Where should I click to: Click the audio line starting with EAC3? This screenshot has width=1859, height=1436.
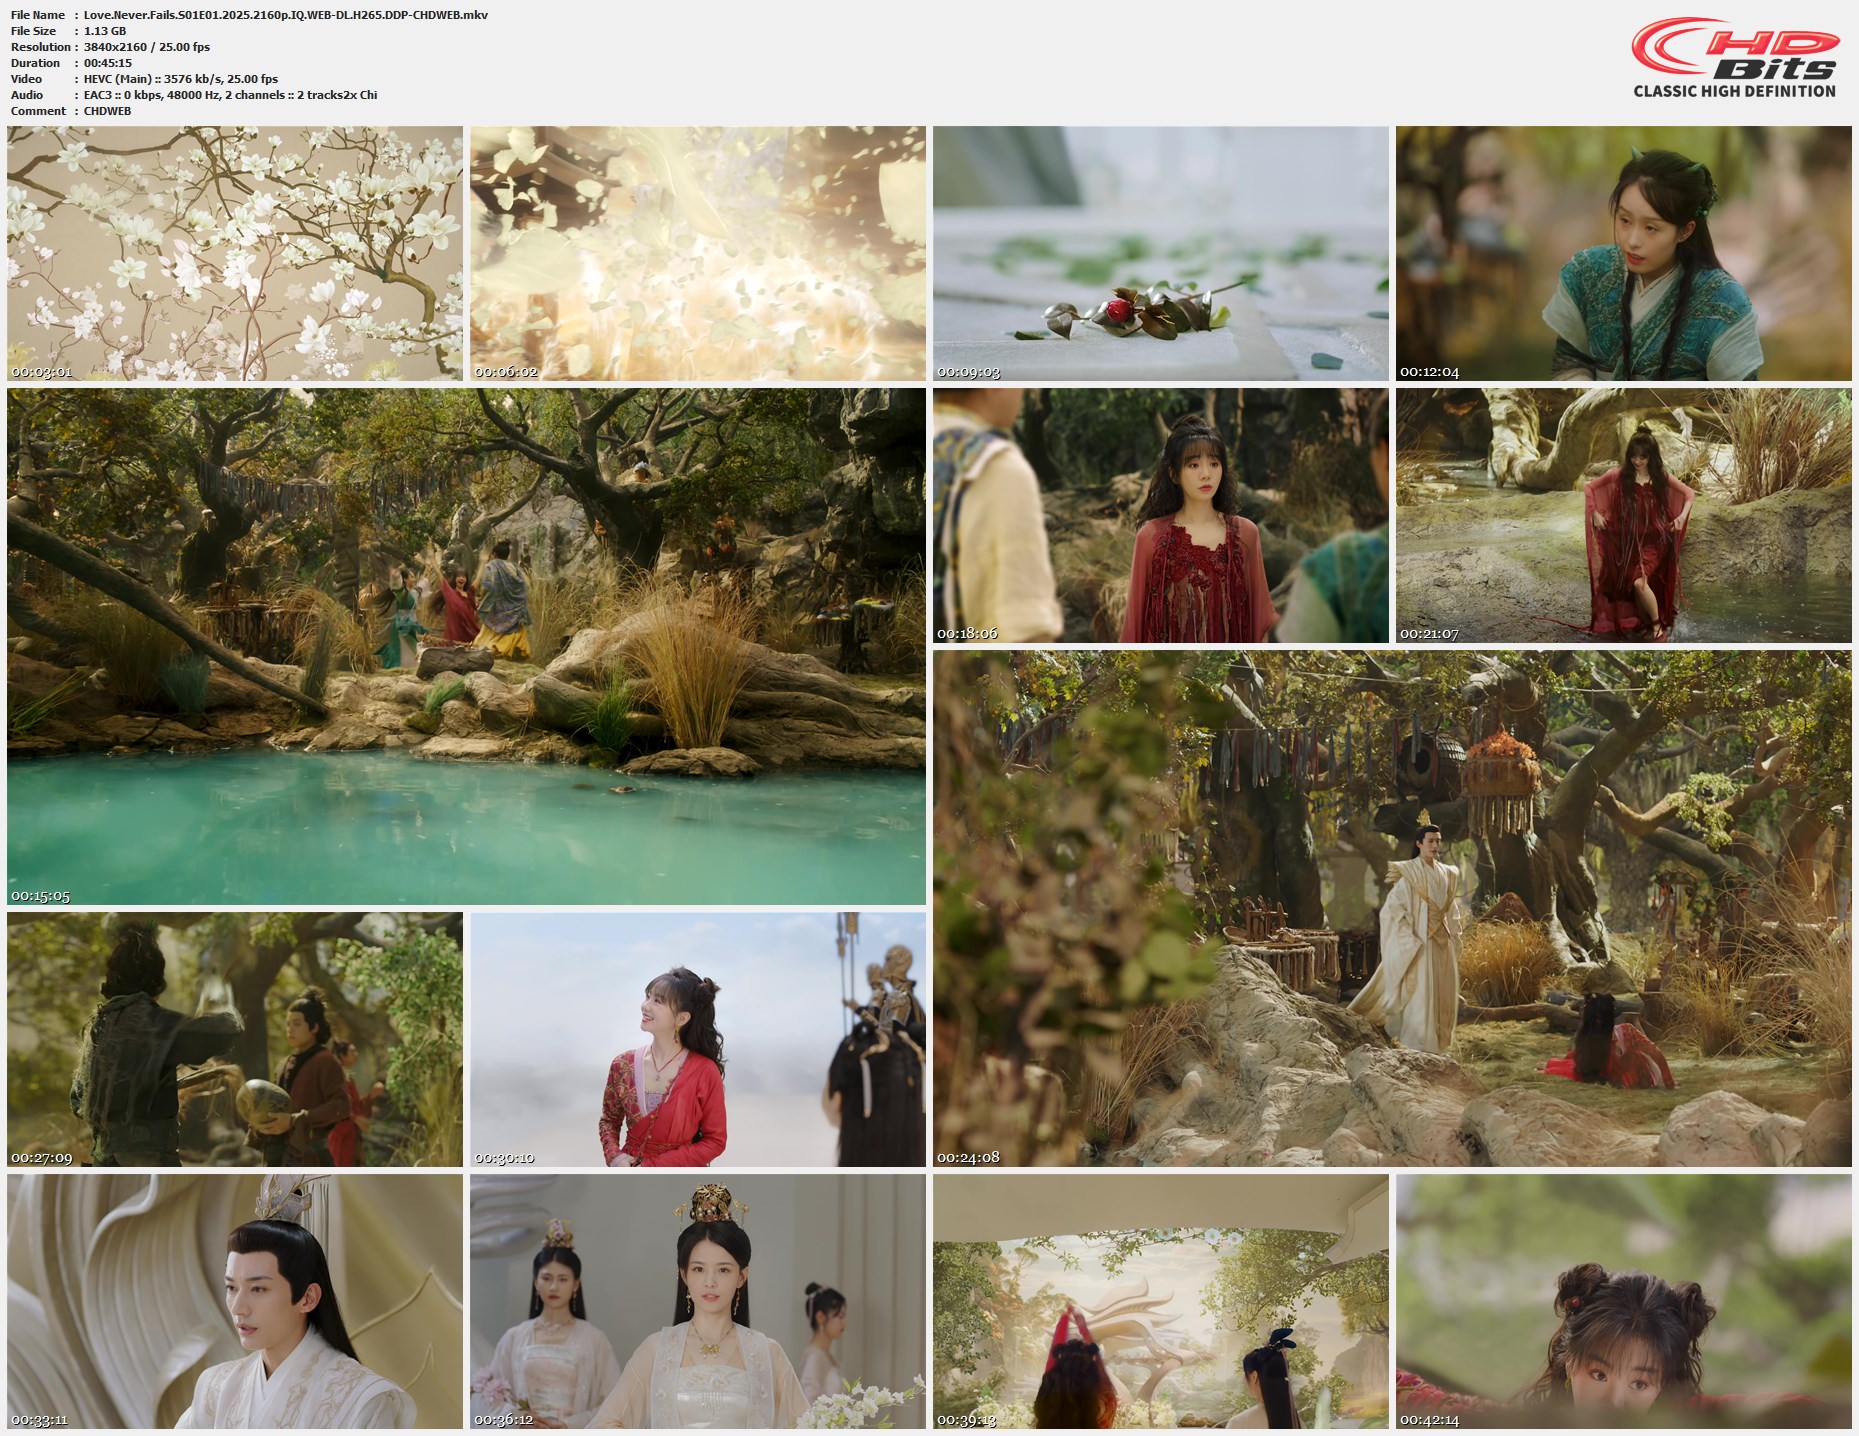tap(231, 95)
